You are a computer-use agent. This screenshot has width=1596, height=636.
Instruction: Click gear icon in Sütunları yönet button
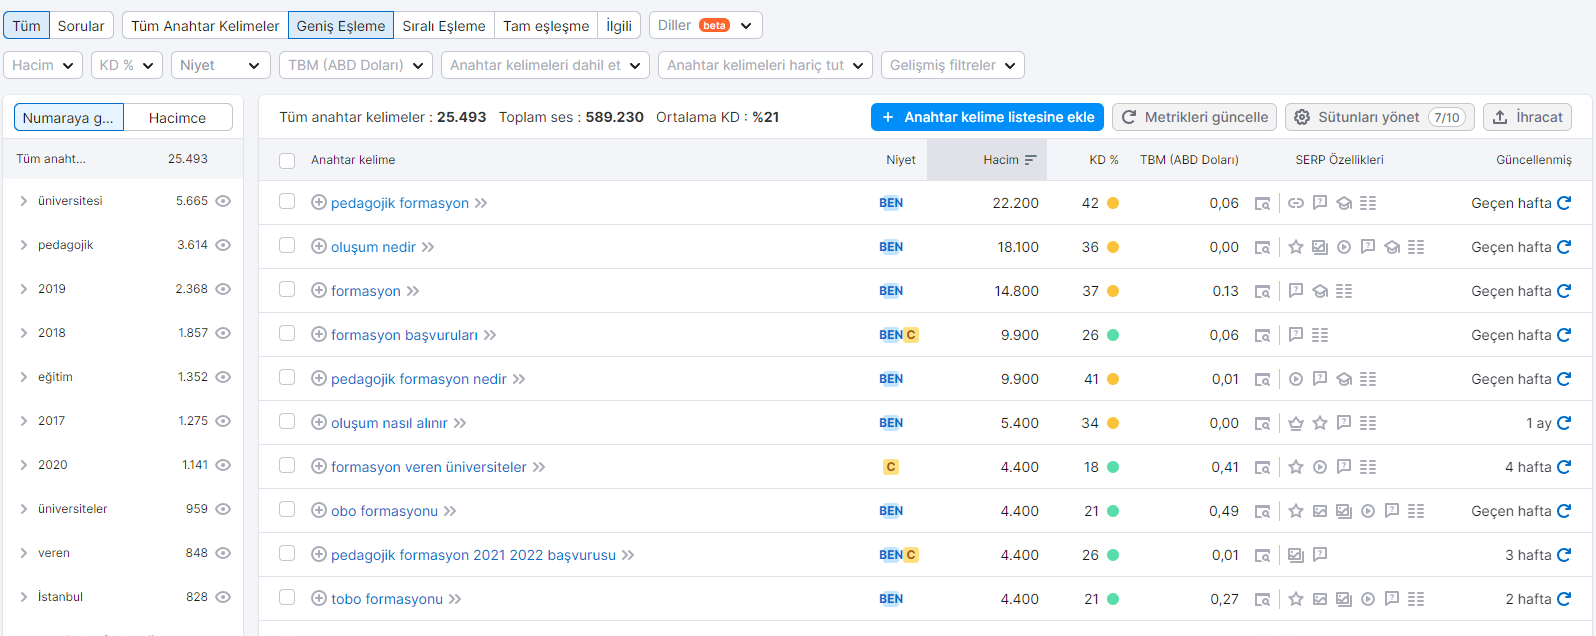click(1302, 117)
